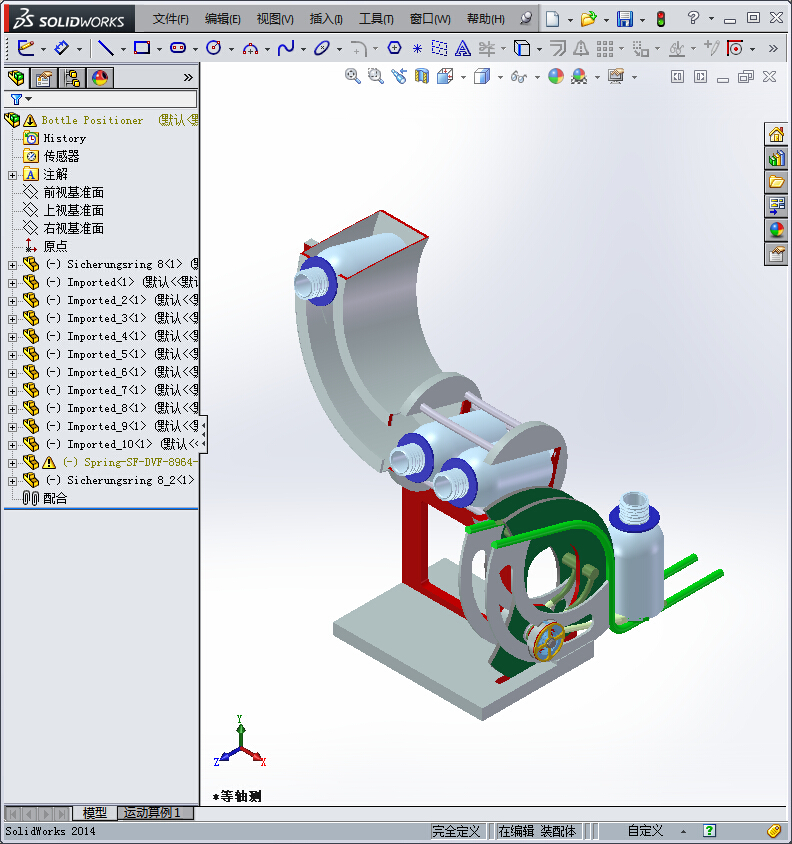Open the View Palette task pane
Image resolution: width=792 pixels, height=844 pixels.
point(776,206)
